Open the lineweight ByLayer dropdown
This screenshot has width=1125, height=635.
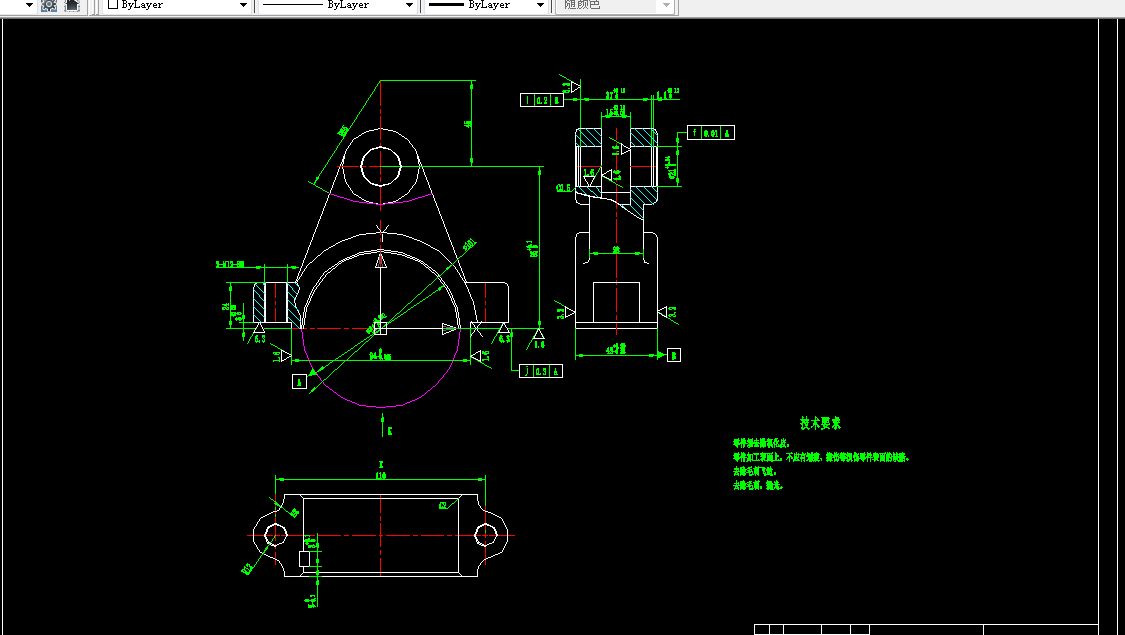click(486, 5)
